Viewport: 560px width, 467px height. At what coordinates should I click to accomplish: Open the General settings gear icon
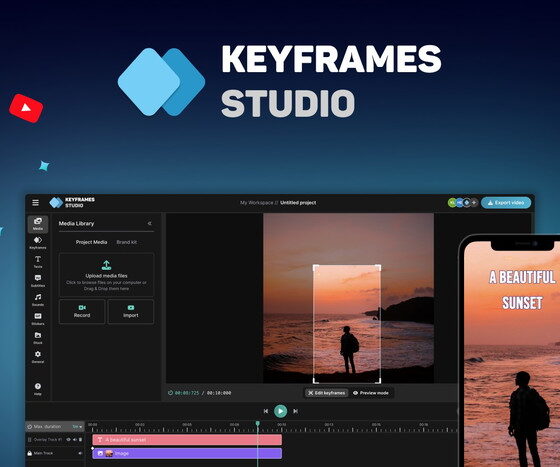pos(38,357)
